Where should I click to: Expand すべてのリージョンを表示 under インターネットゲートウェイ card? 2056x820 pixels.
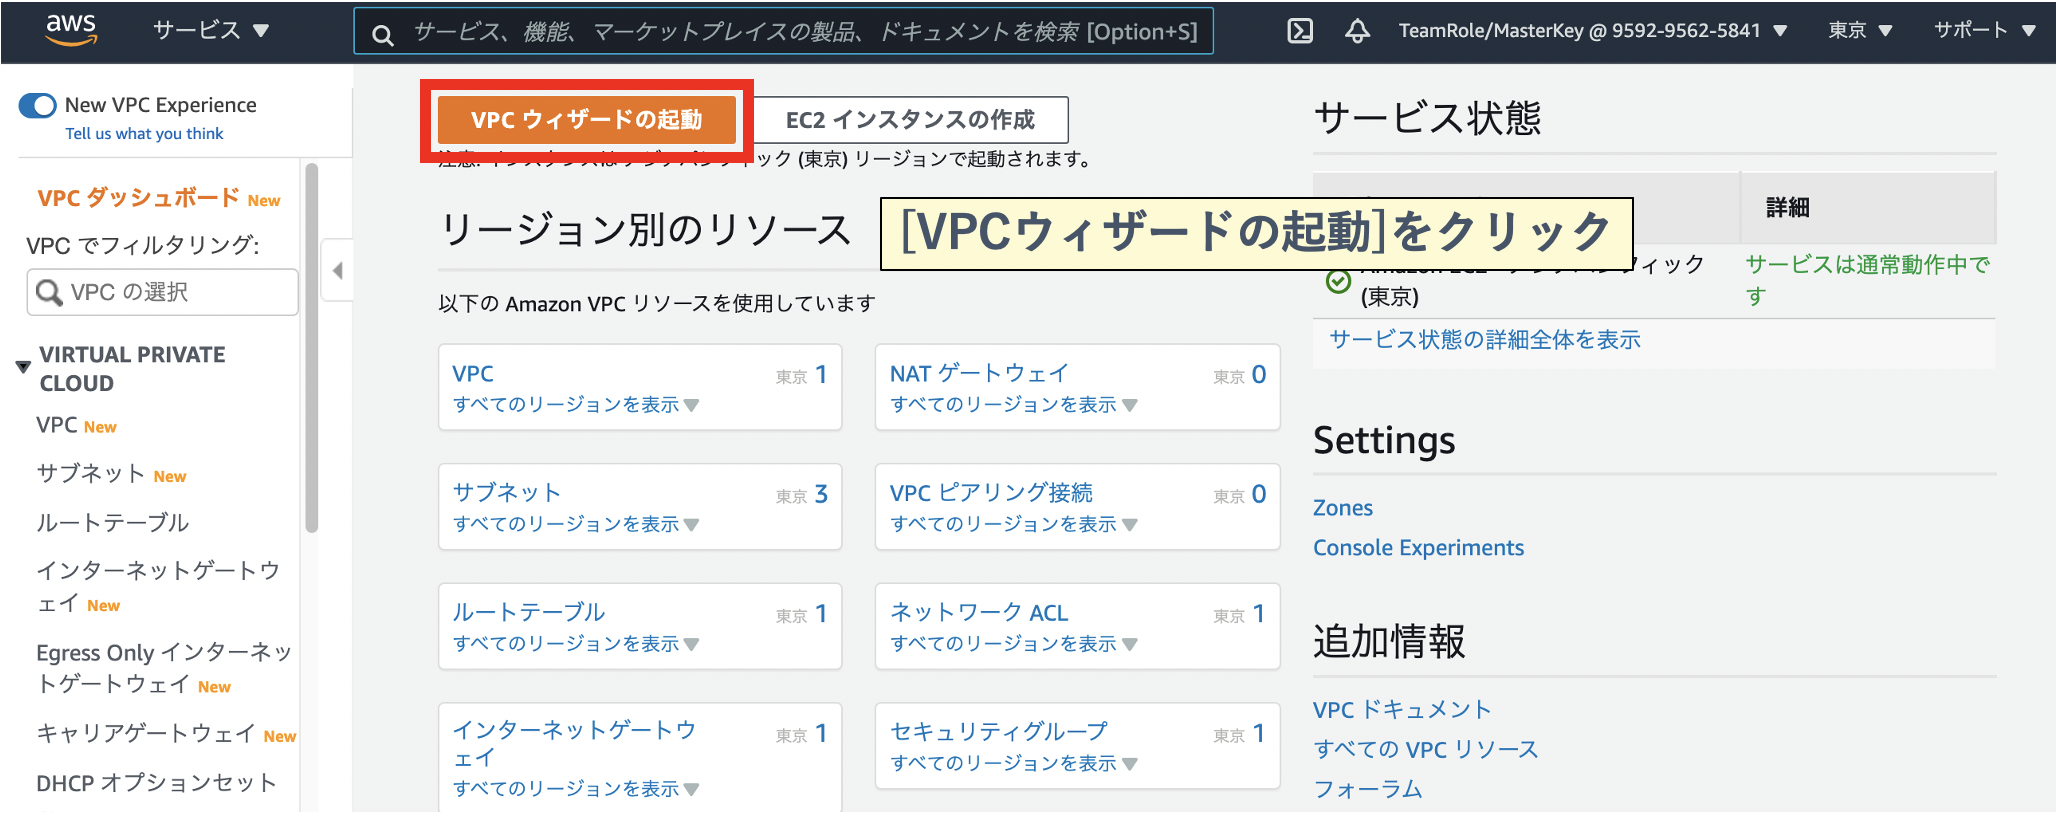576,789
